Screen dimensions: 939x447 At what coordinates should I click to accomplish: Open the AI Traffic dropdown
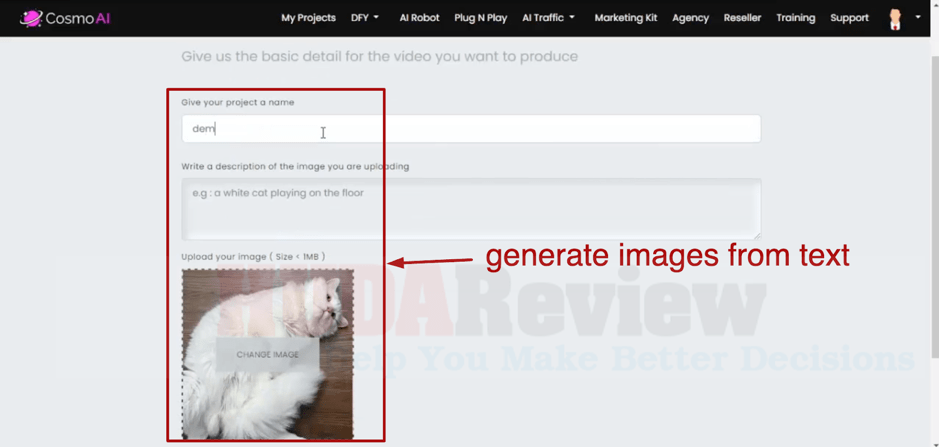pos(548,18)
